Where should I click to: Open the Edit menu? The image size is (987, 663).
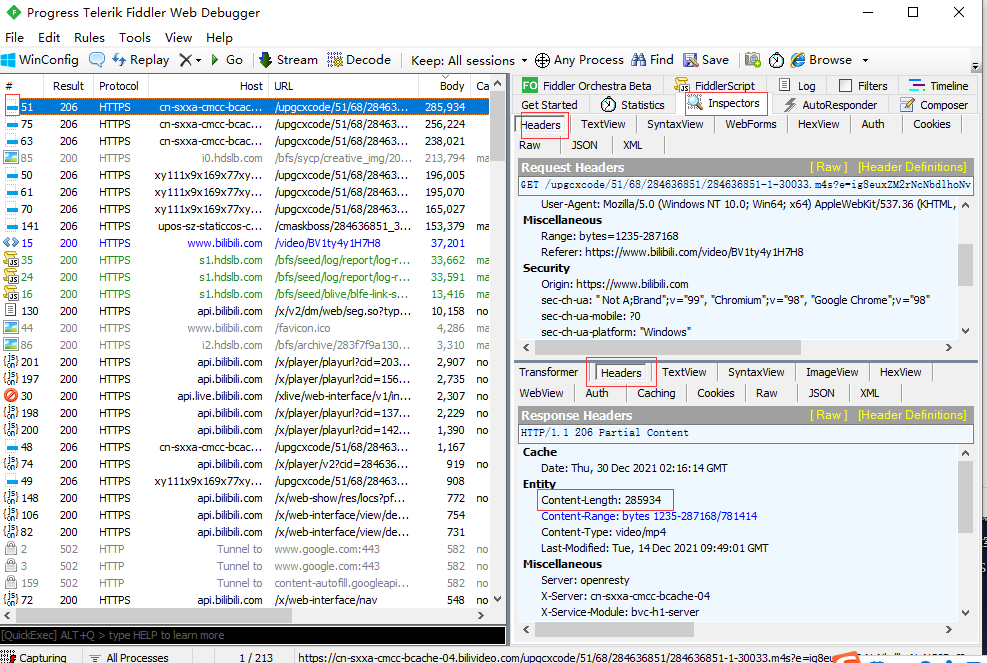[48, 37]
